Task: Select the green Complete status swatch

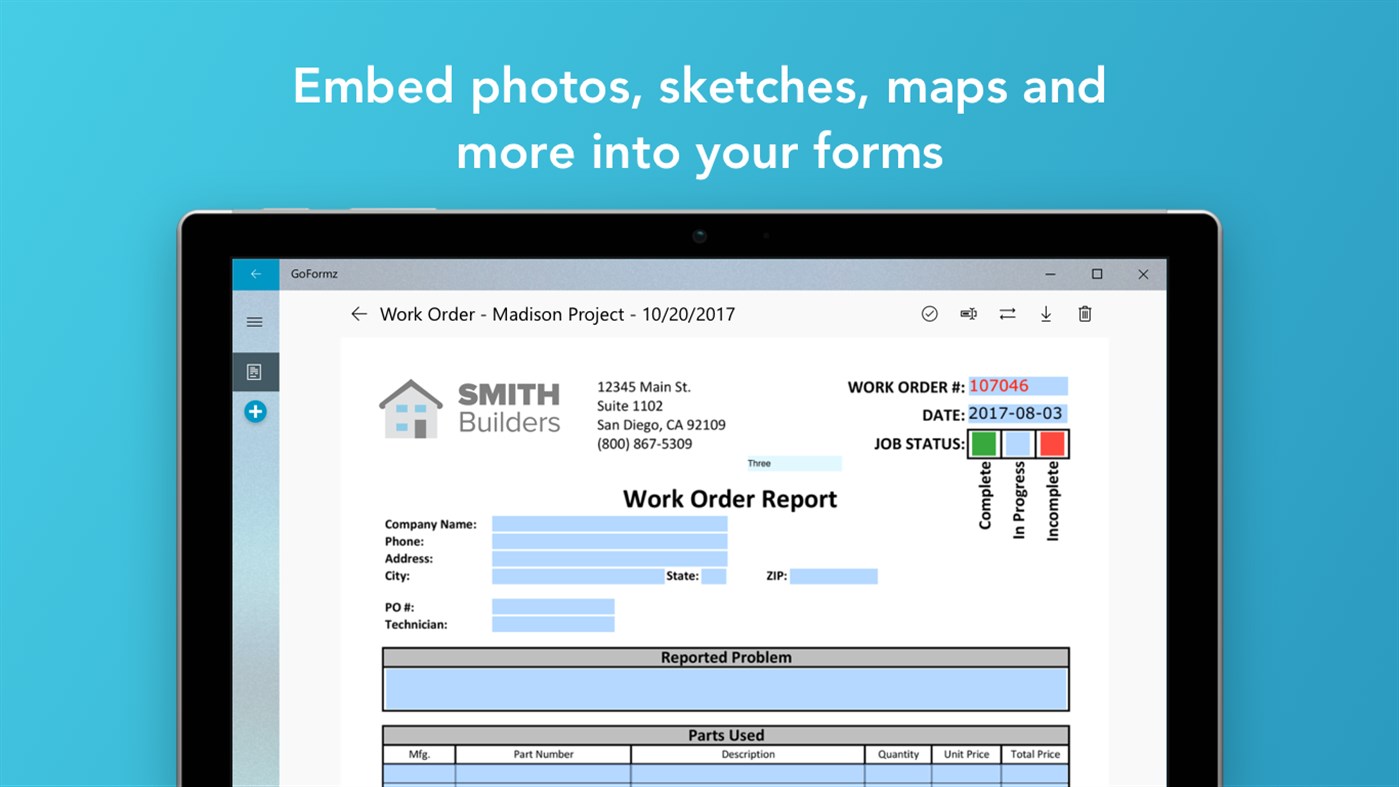Action: (982, 443)
